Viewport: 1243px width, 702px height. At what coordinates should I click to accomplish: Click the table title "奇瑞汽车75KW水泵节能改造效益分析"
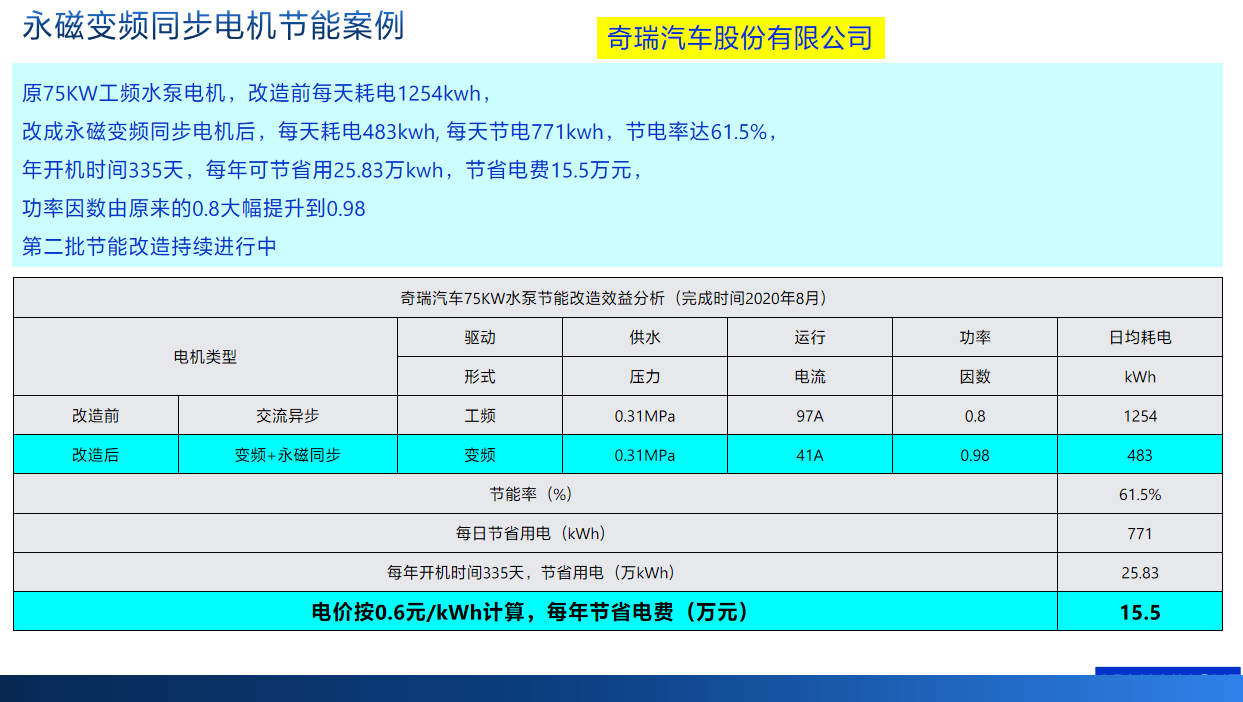pyautogui.click(x=618, y=298)
